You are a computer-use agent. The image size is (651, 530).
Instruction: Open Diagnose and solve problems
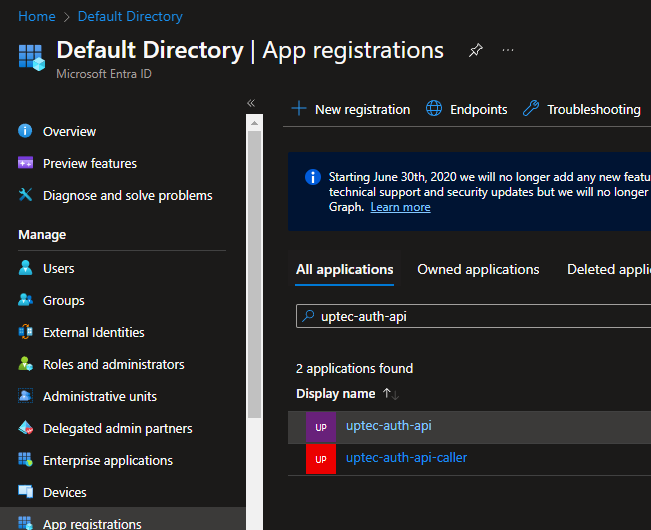click(127, 195)
